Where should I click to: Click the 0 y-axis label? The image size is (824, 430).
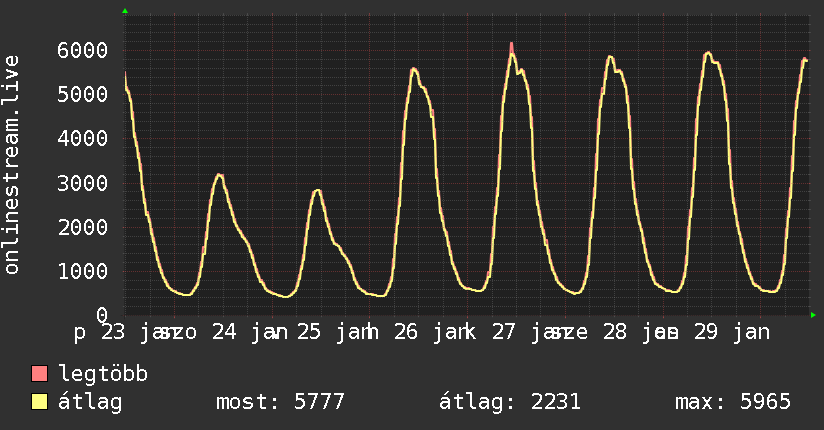click(102, 315)
